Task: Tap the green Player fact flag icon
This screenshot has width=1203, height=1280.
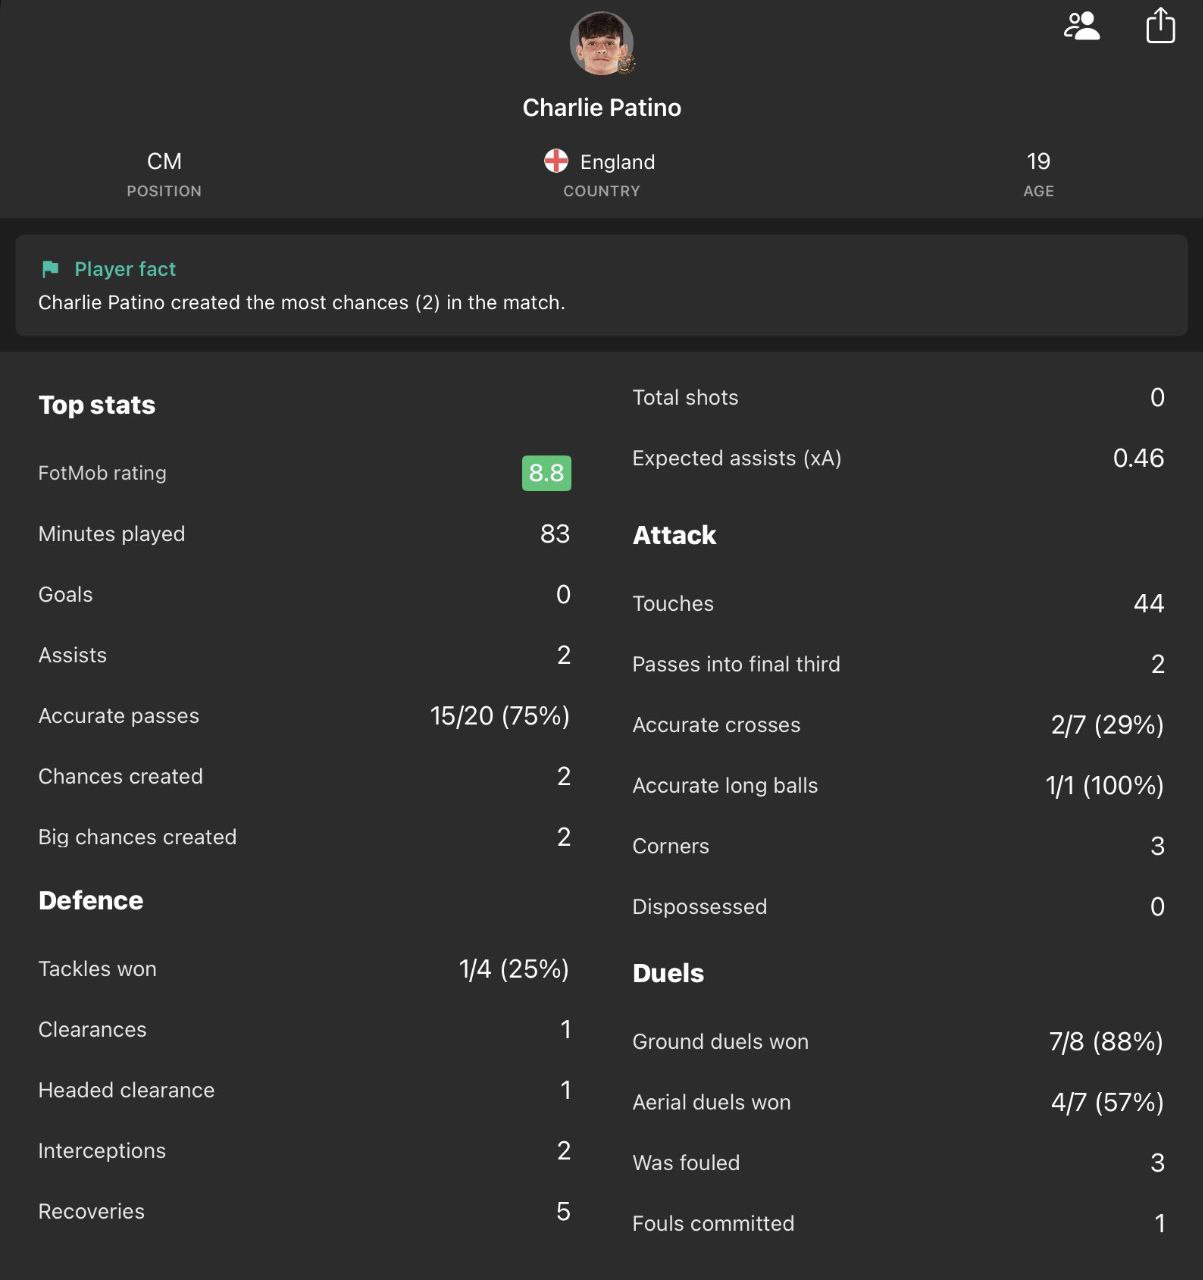Action: [50, 269]
